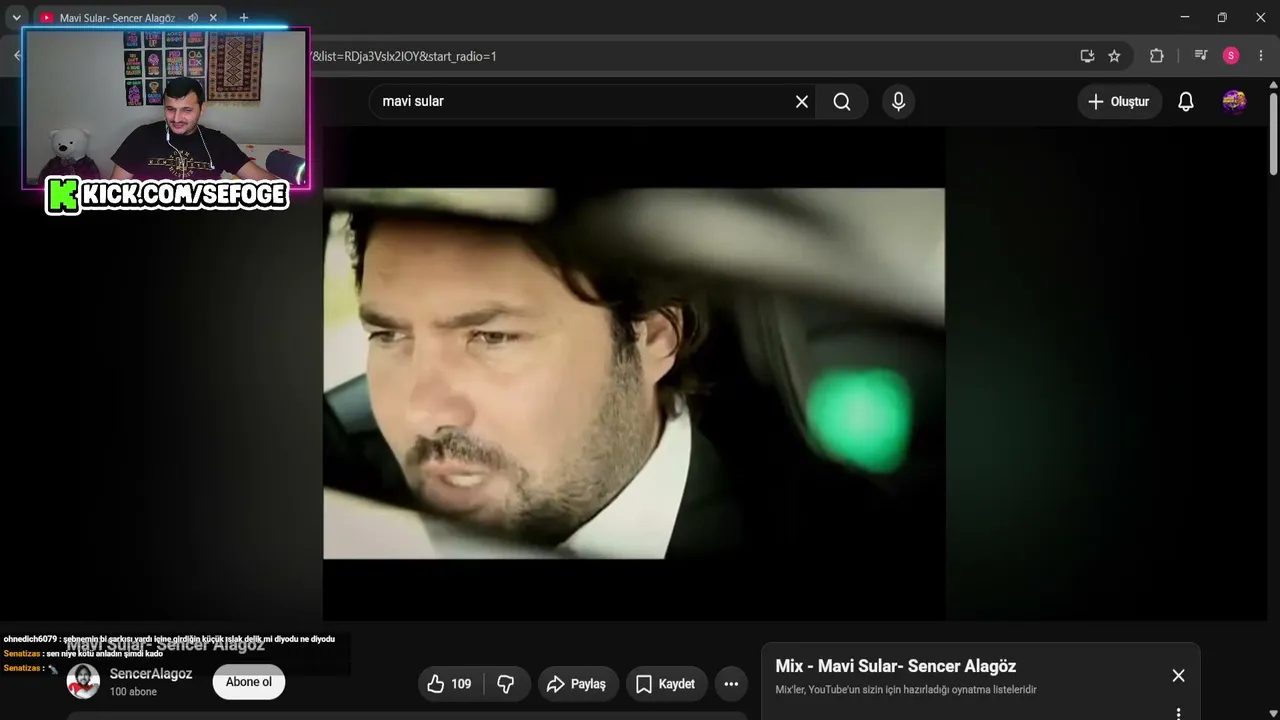This screenshot has width=1280, height=720.
Task: Clear the search box text
Action: tap(801, 101)
